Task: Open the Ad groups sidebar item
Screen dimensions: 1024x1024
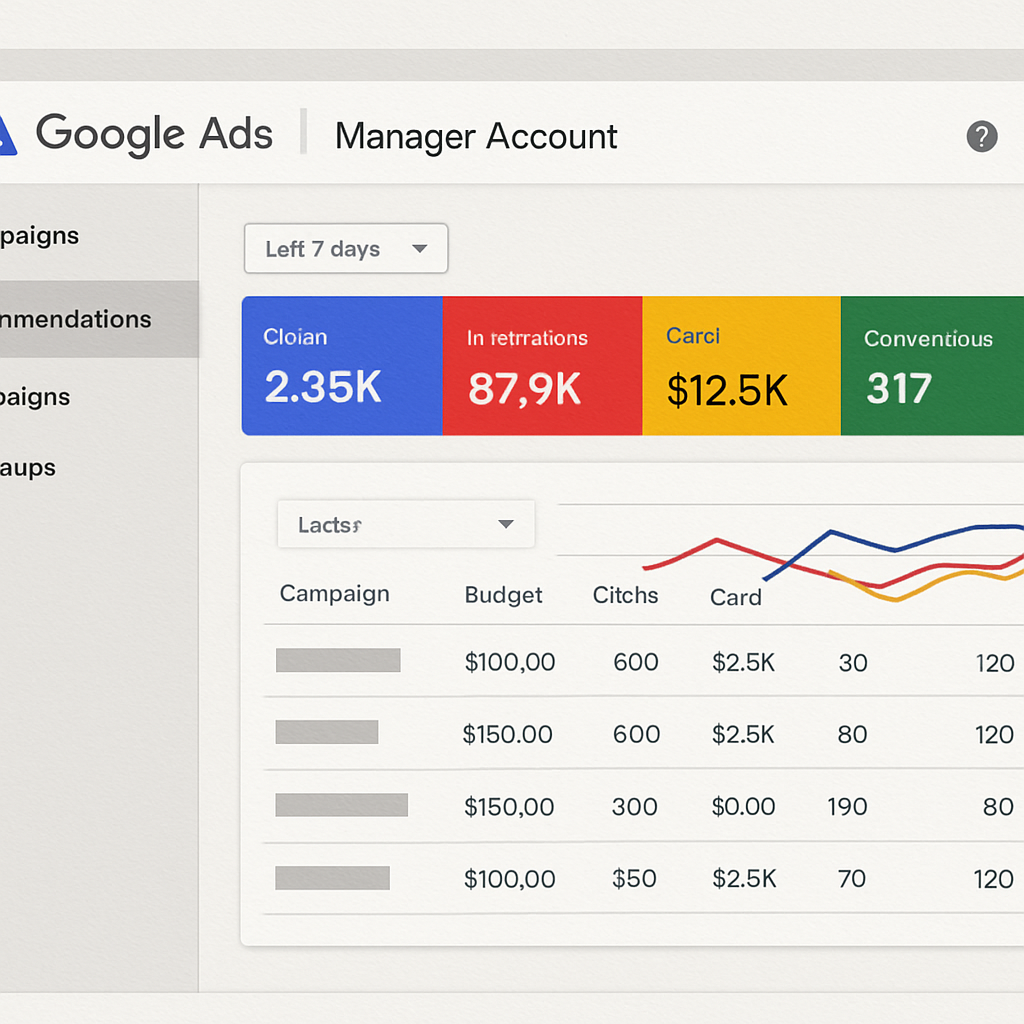Action: click(28, 467)
